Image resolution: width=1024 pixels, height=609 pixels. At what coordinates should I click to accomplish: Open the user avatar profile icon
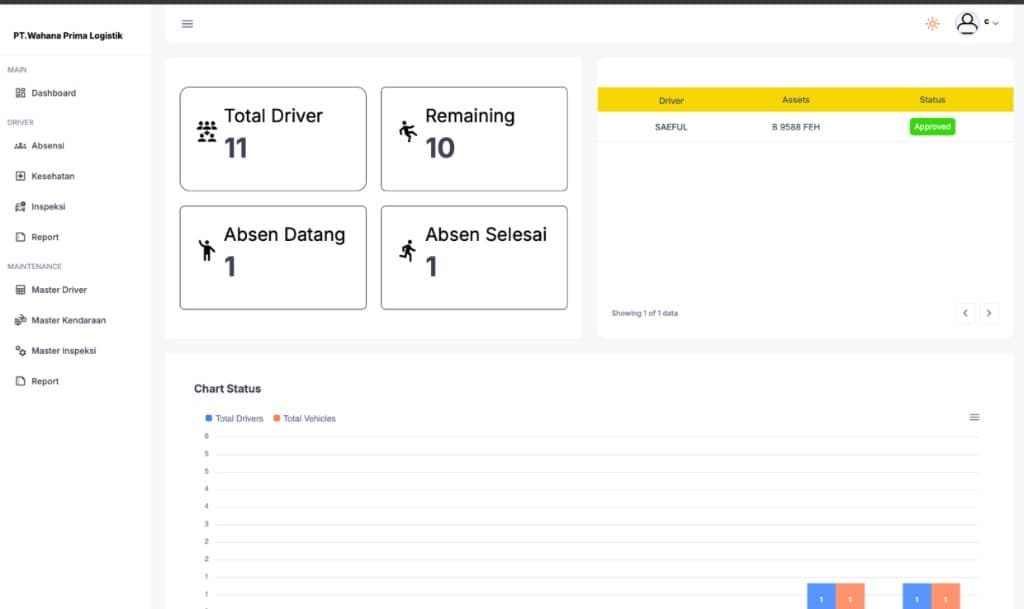click(967, 23)
